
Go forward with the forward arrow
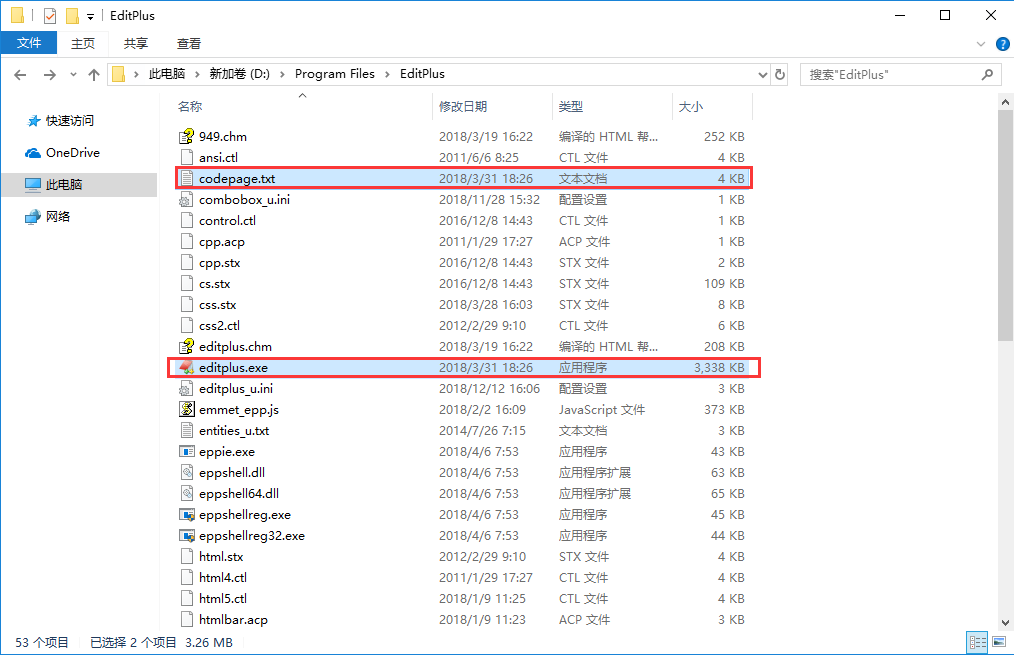[49, 75]
